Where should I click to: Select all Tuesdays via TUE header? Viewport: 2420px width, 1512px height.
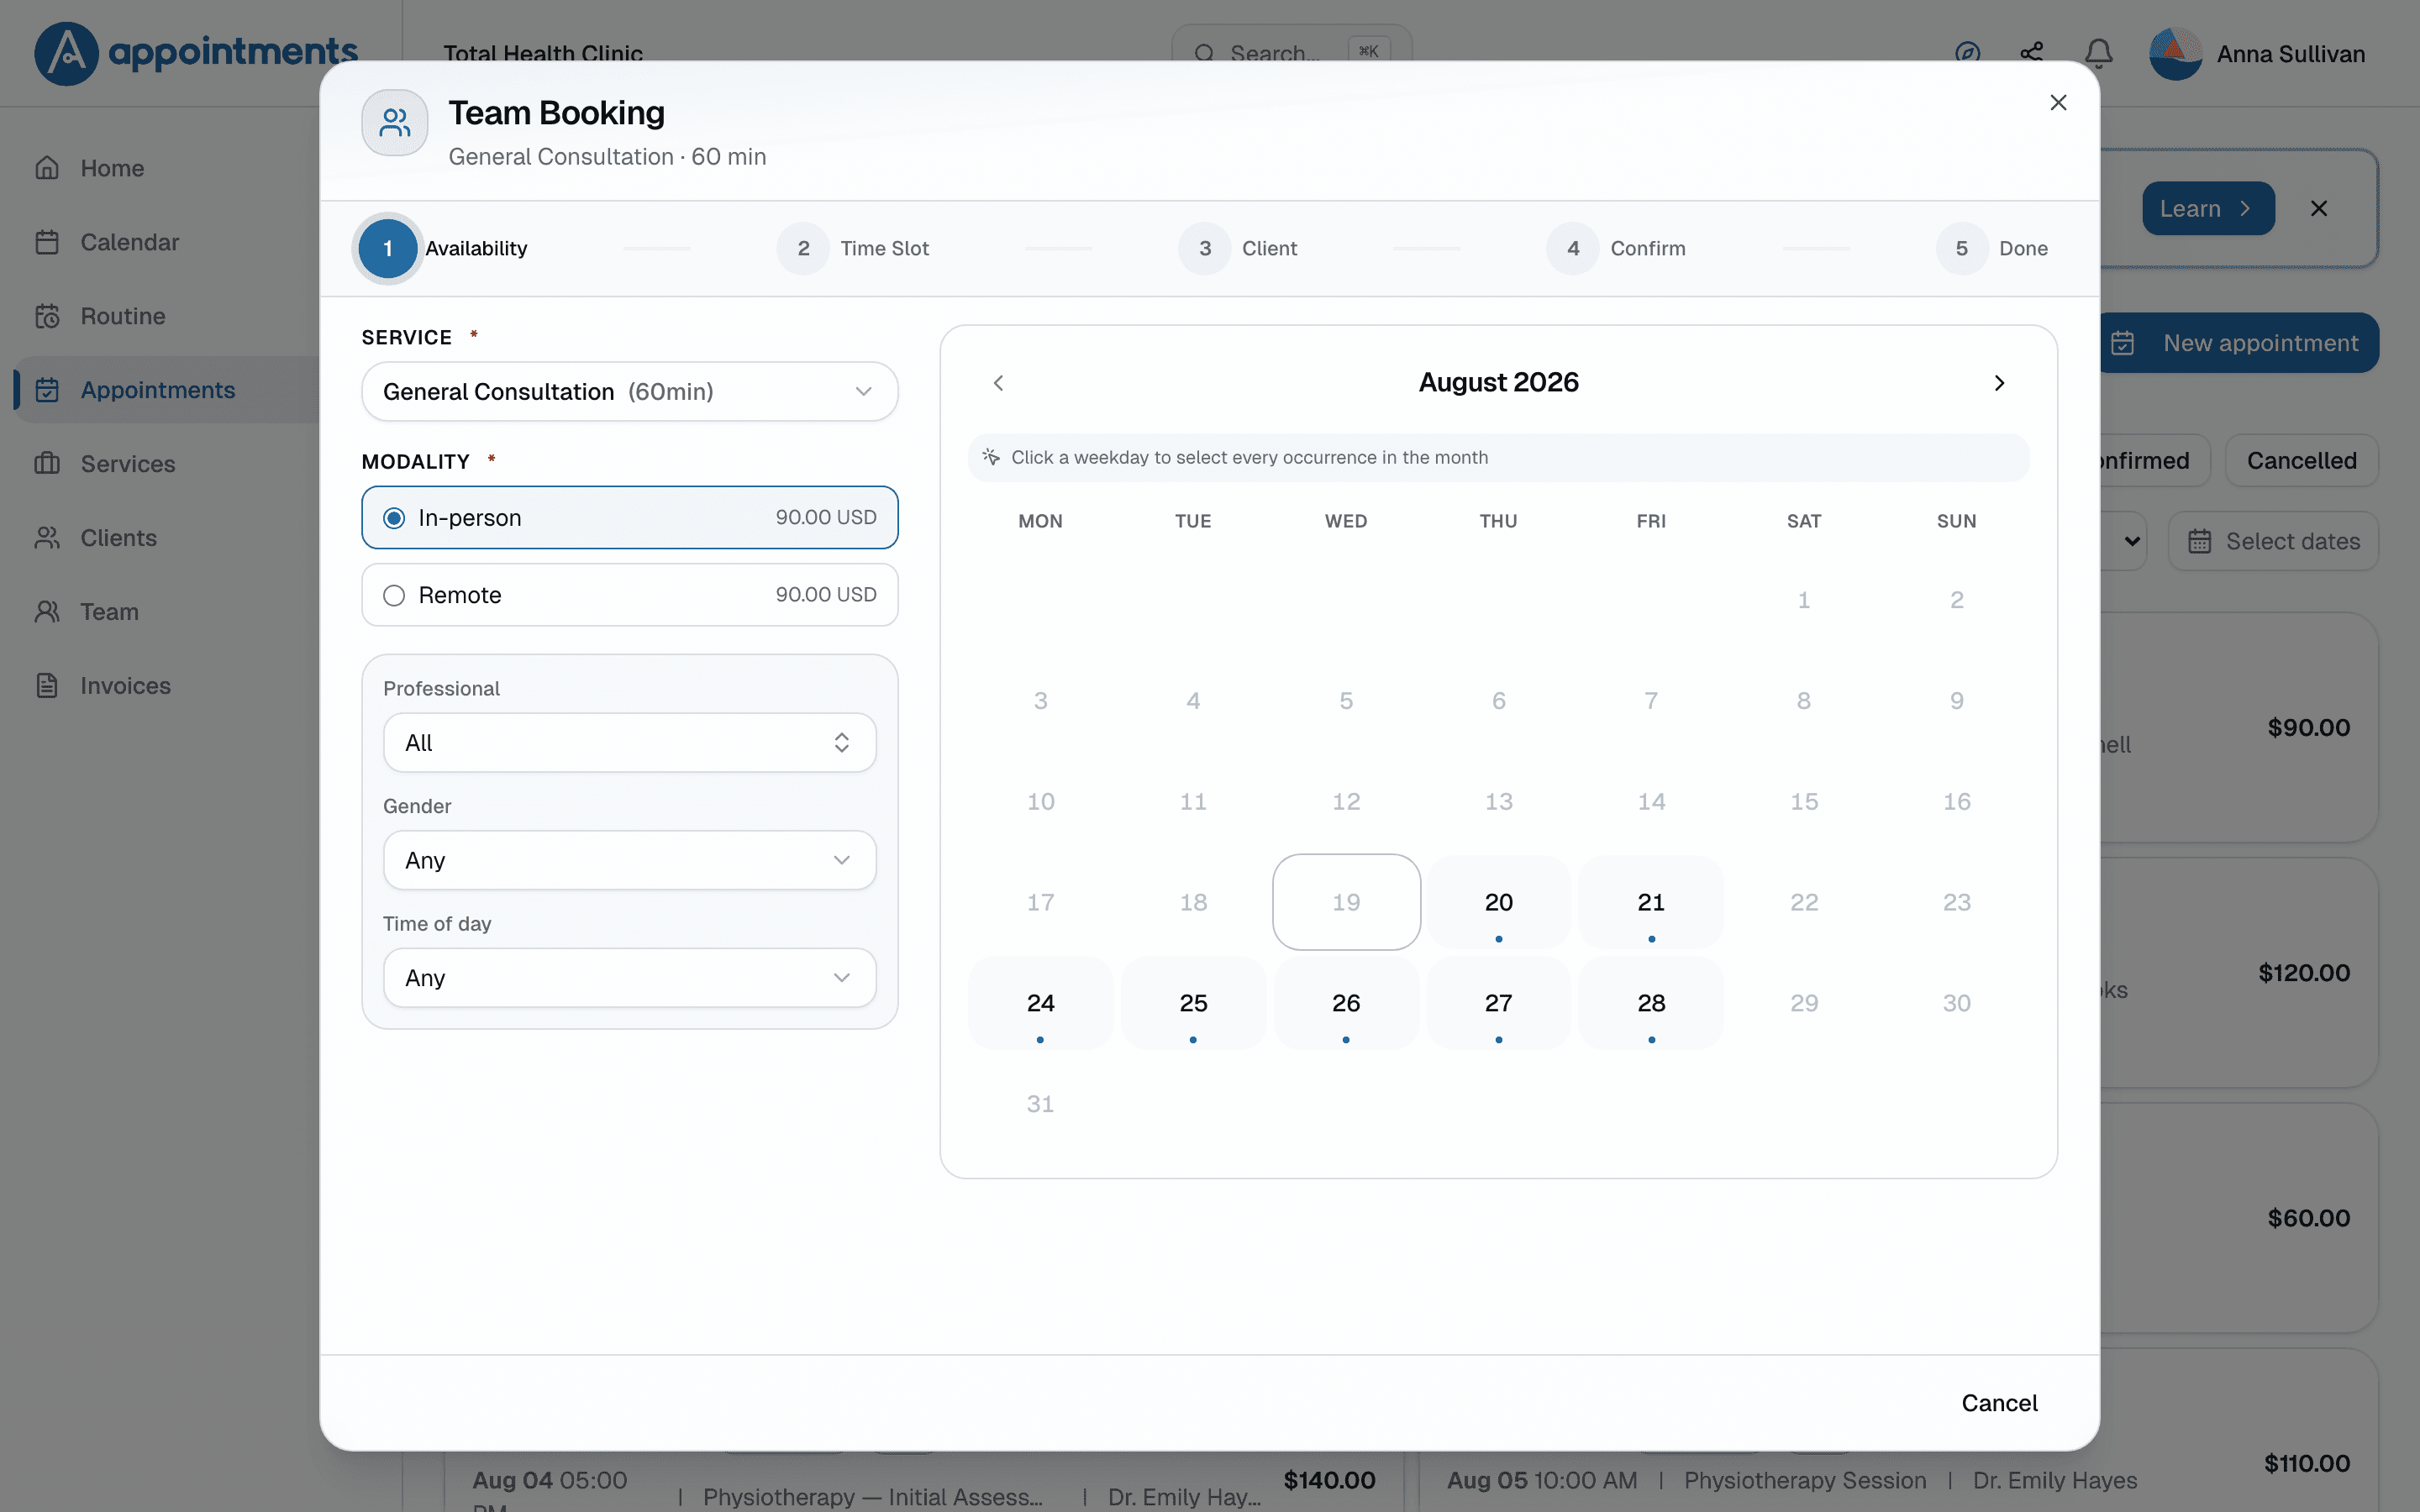click(1193, 521)
